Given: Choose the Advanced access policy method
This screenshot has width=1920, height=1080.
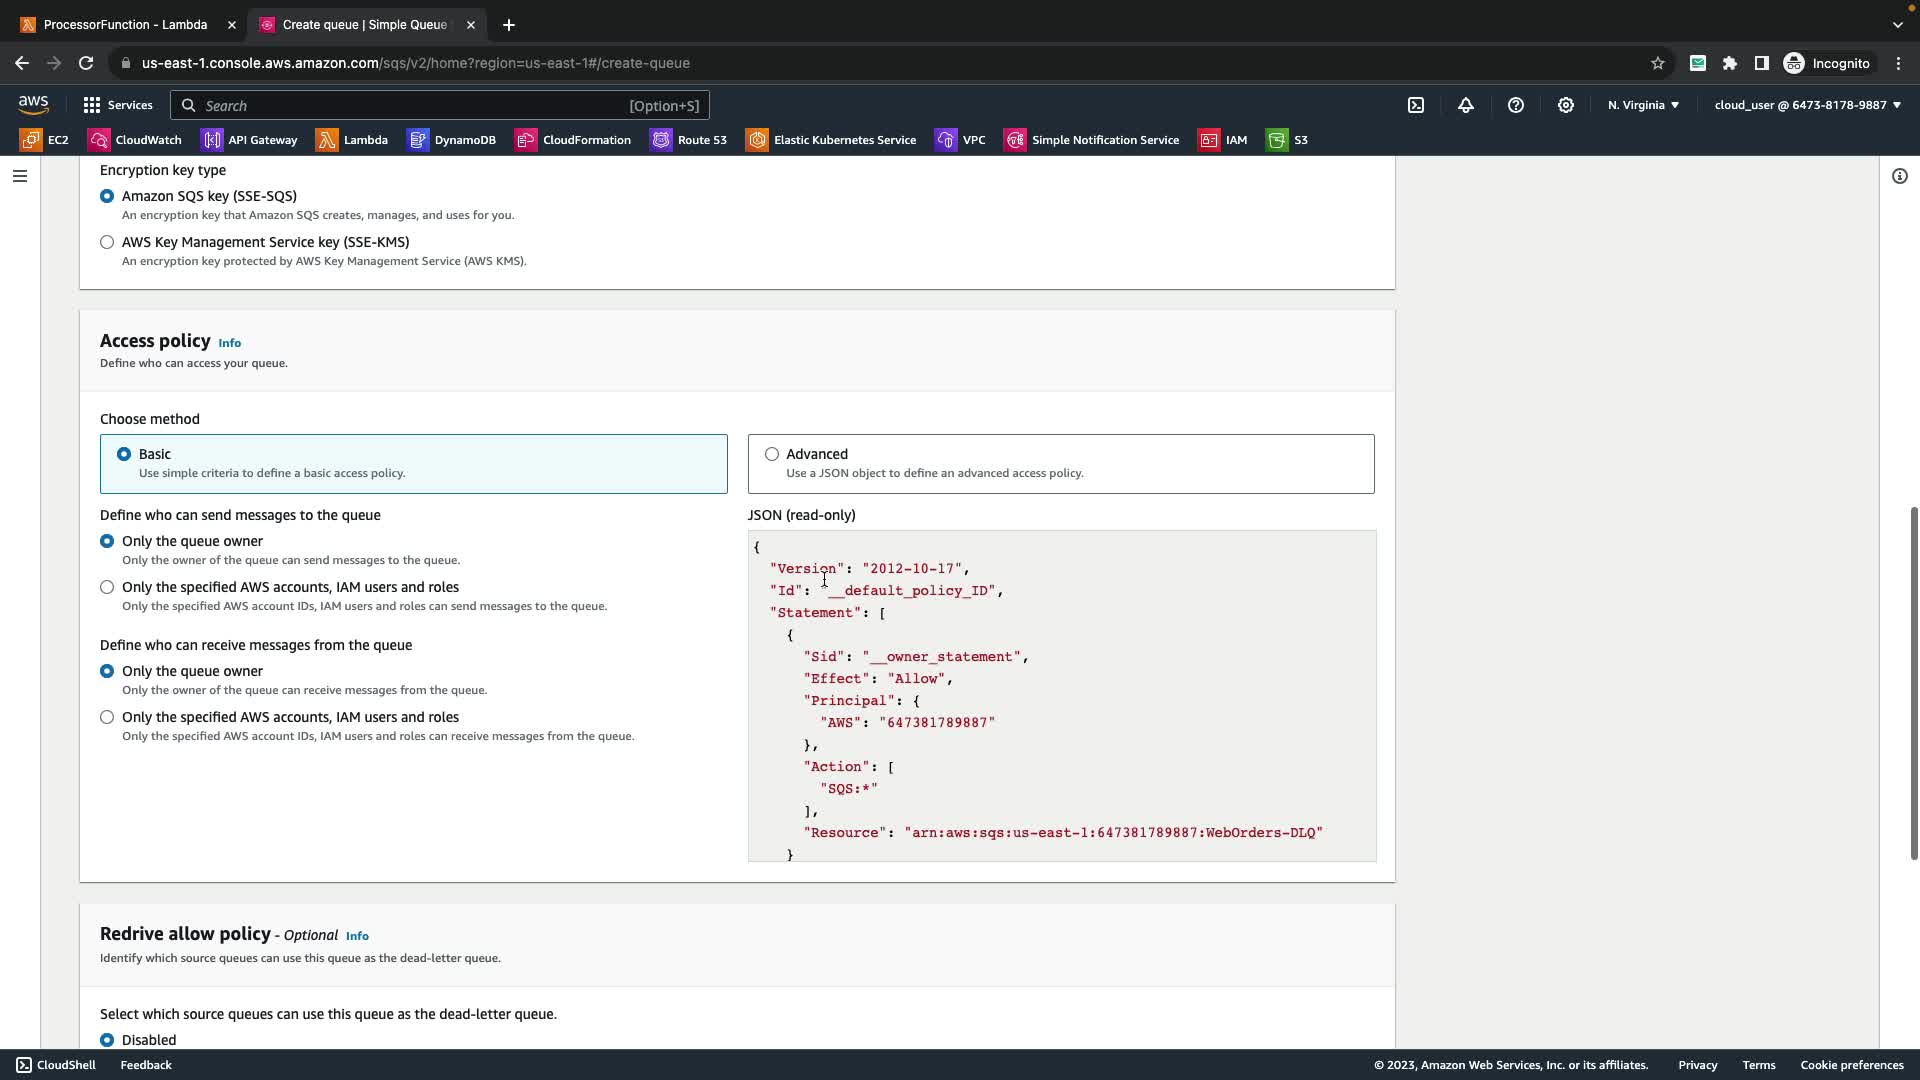Looking at the screenshot, I should [x=772, y=454].
